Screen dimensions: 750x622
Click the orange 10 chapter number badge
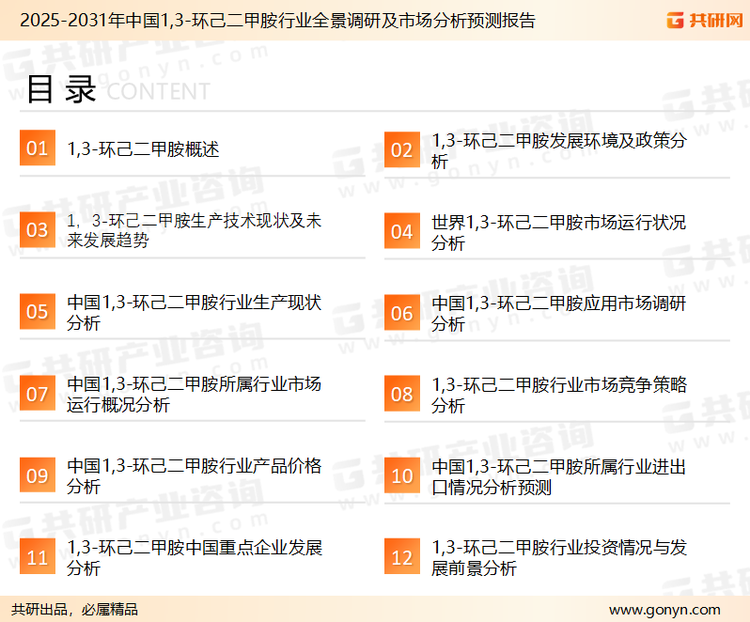[402, 476]
